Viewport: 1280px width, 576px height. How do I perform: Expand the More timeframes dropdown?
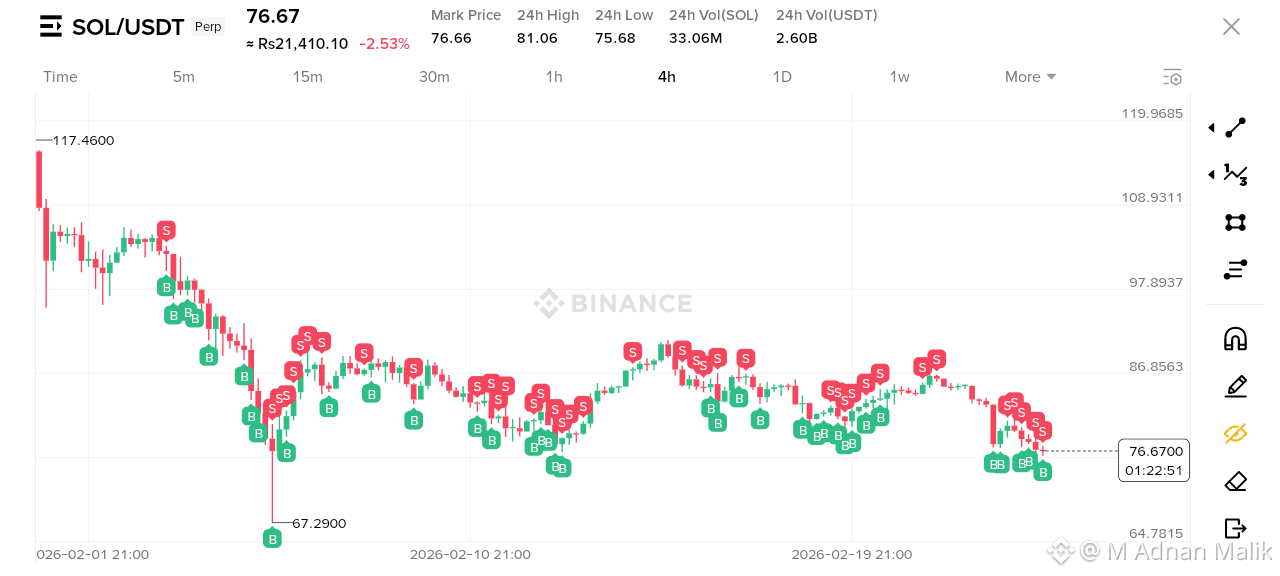pos(1031,77)
